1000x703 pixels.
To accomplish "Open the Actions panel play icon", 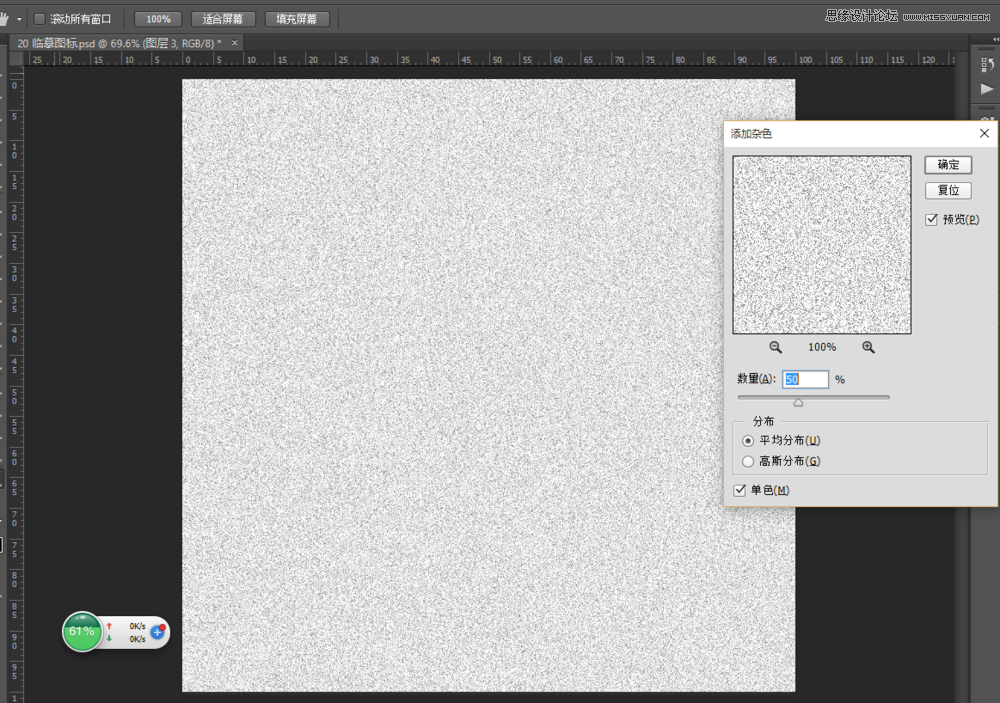I will coord(987,89).
